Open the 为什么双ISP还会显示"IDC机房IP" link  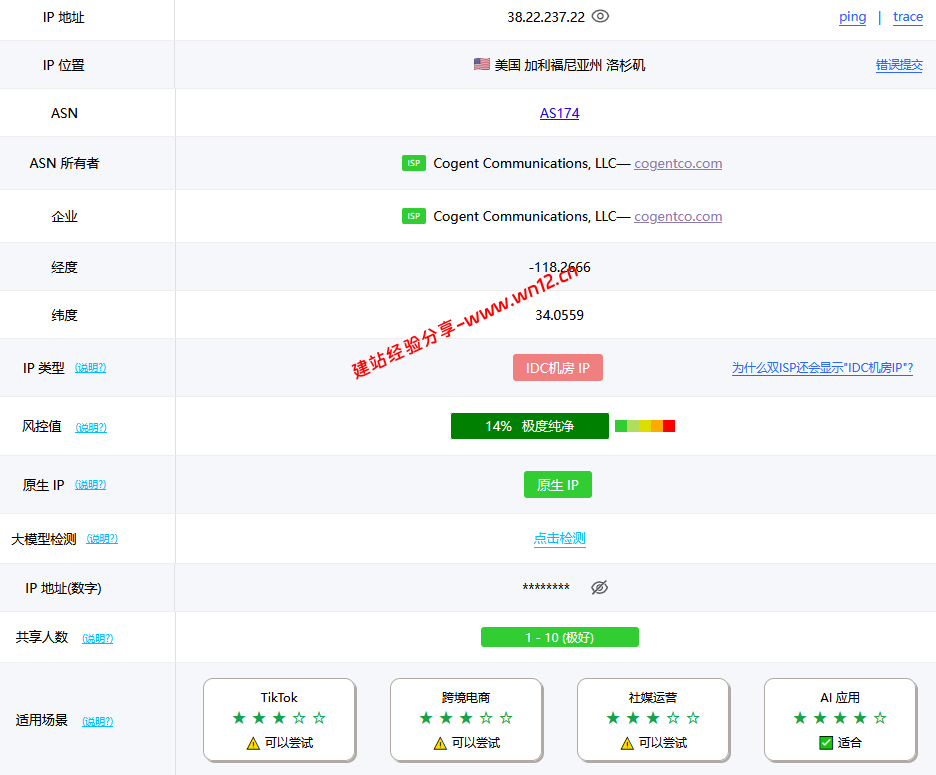coord(823,368)
